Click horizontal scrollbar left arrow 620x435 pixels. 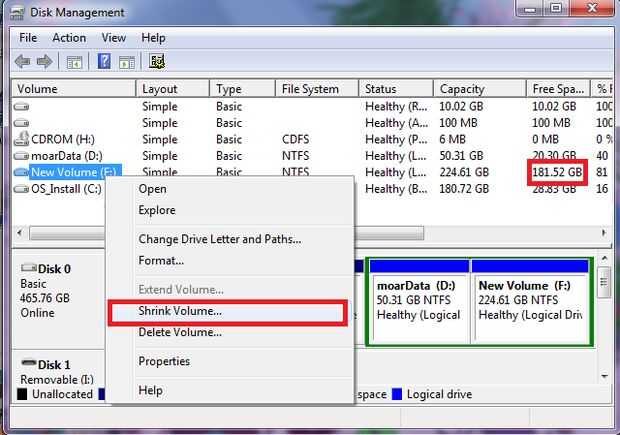20,233
